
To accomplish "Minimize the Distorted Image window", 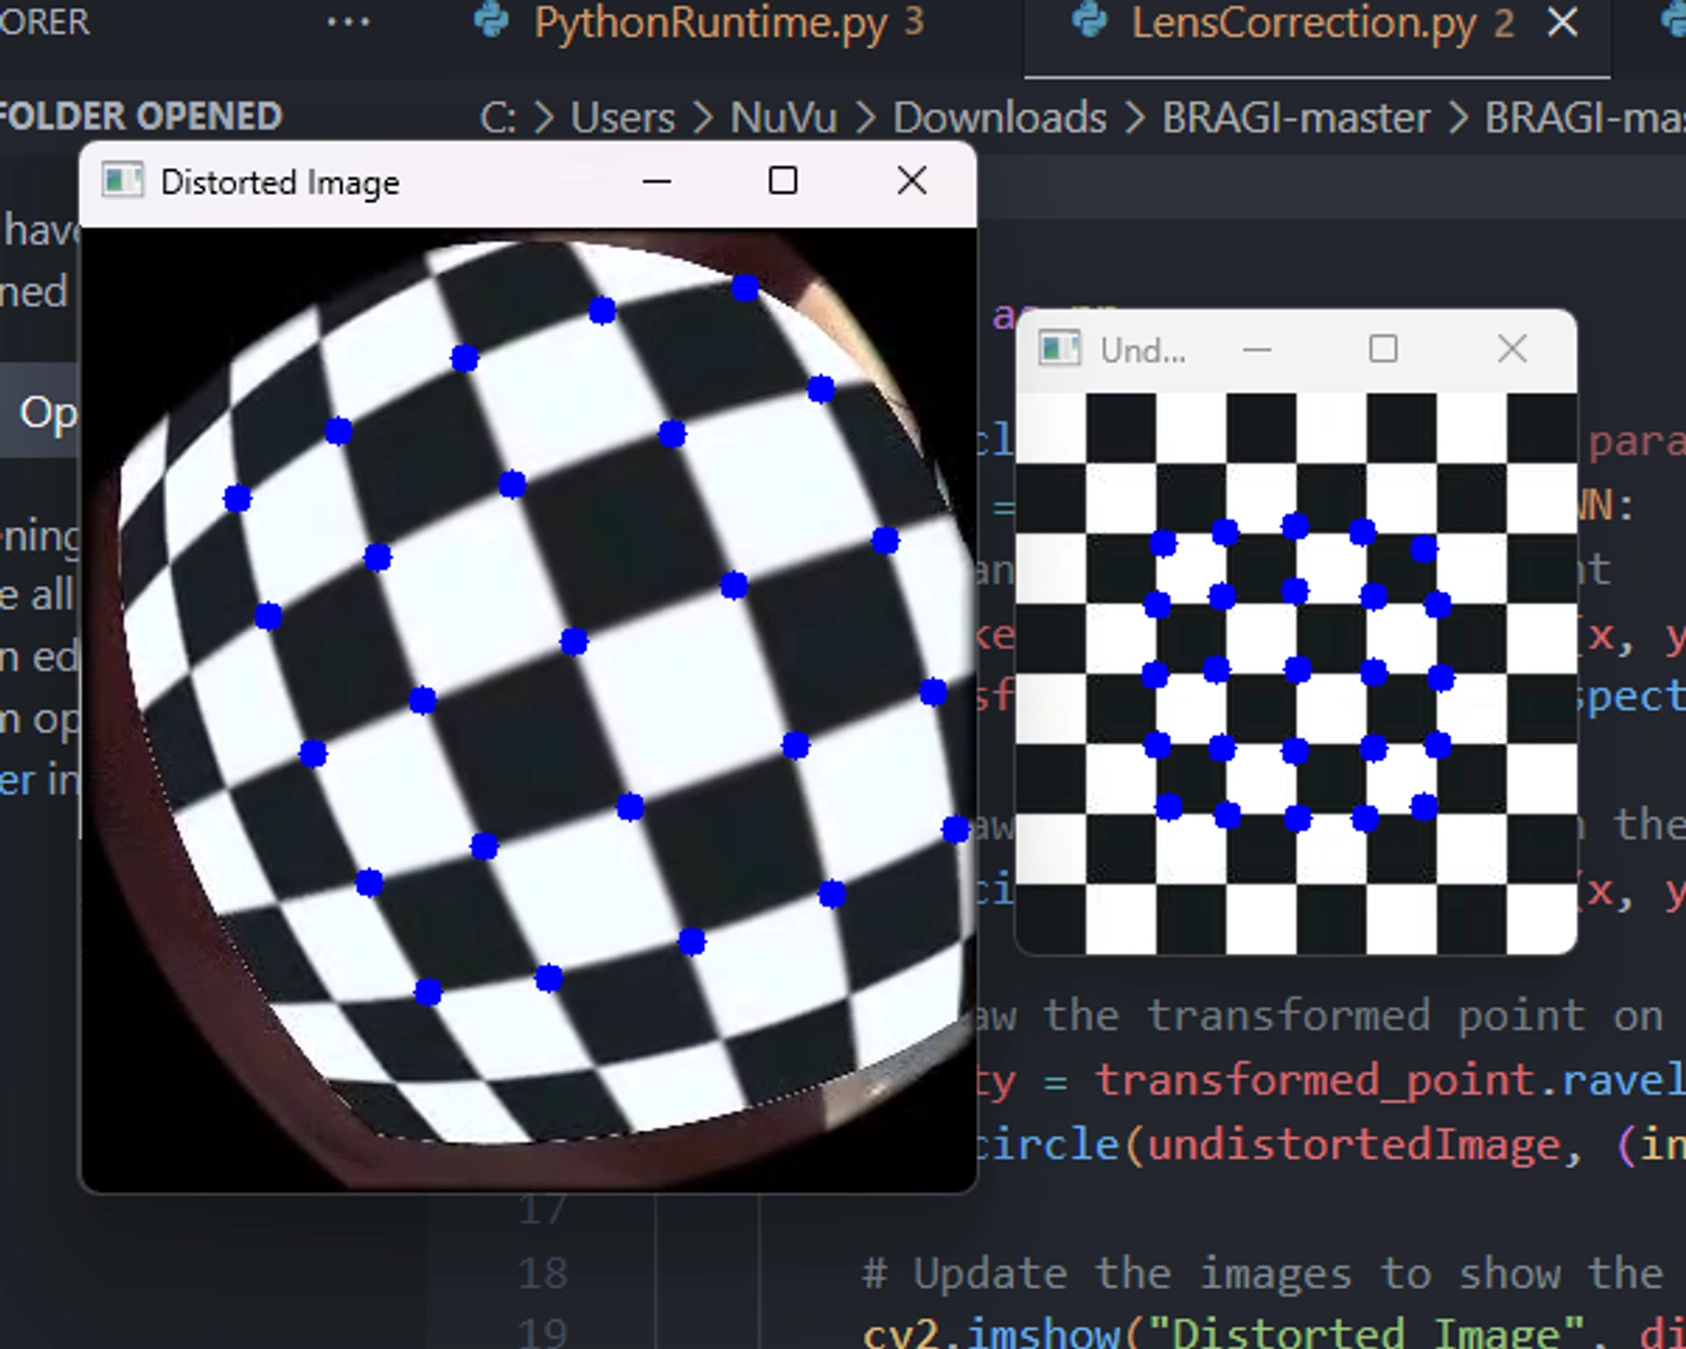I will 655,181.
